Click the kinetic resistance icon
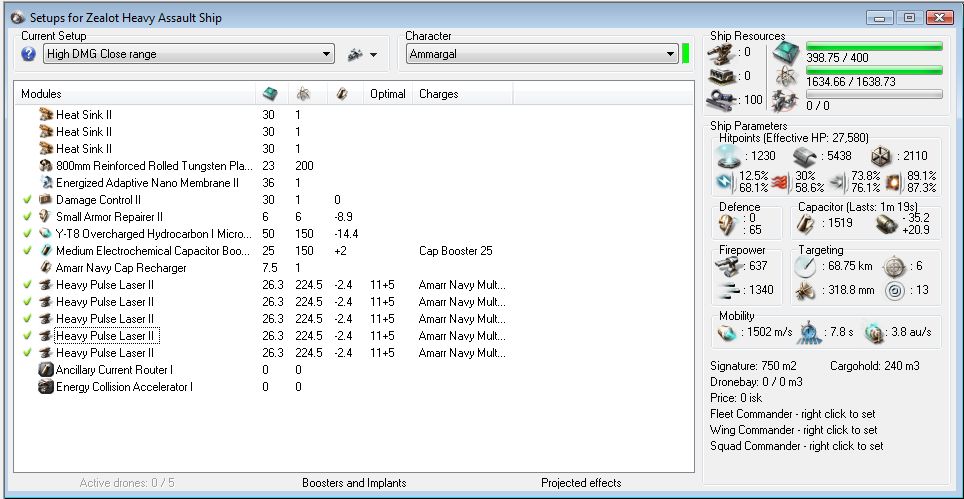The width and height of the screenshot is (964, 499). 839,182
